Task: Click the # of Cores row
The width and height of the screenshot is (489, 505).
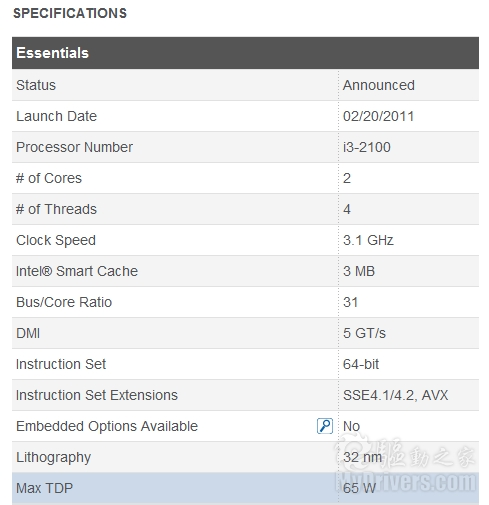Action: (x=245, y=178)
